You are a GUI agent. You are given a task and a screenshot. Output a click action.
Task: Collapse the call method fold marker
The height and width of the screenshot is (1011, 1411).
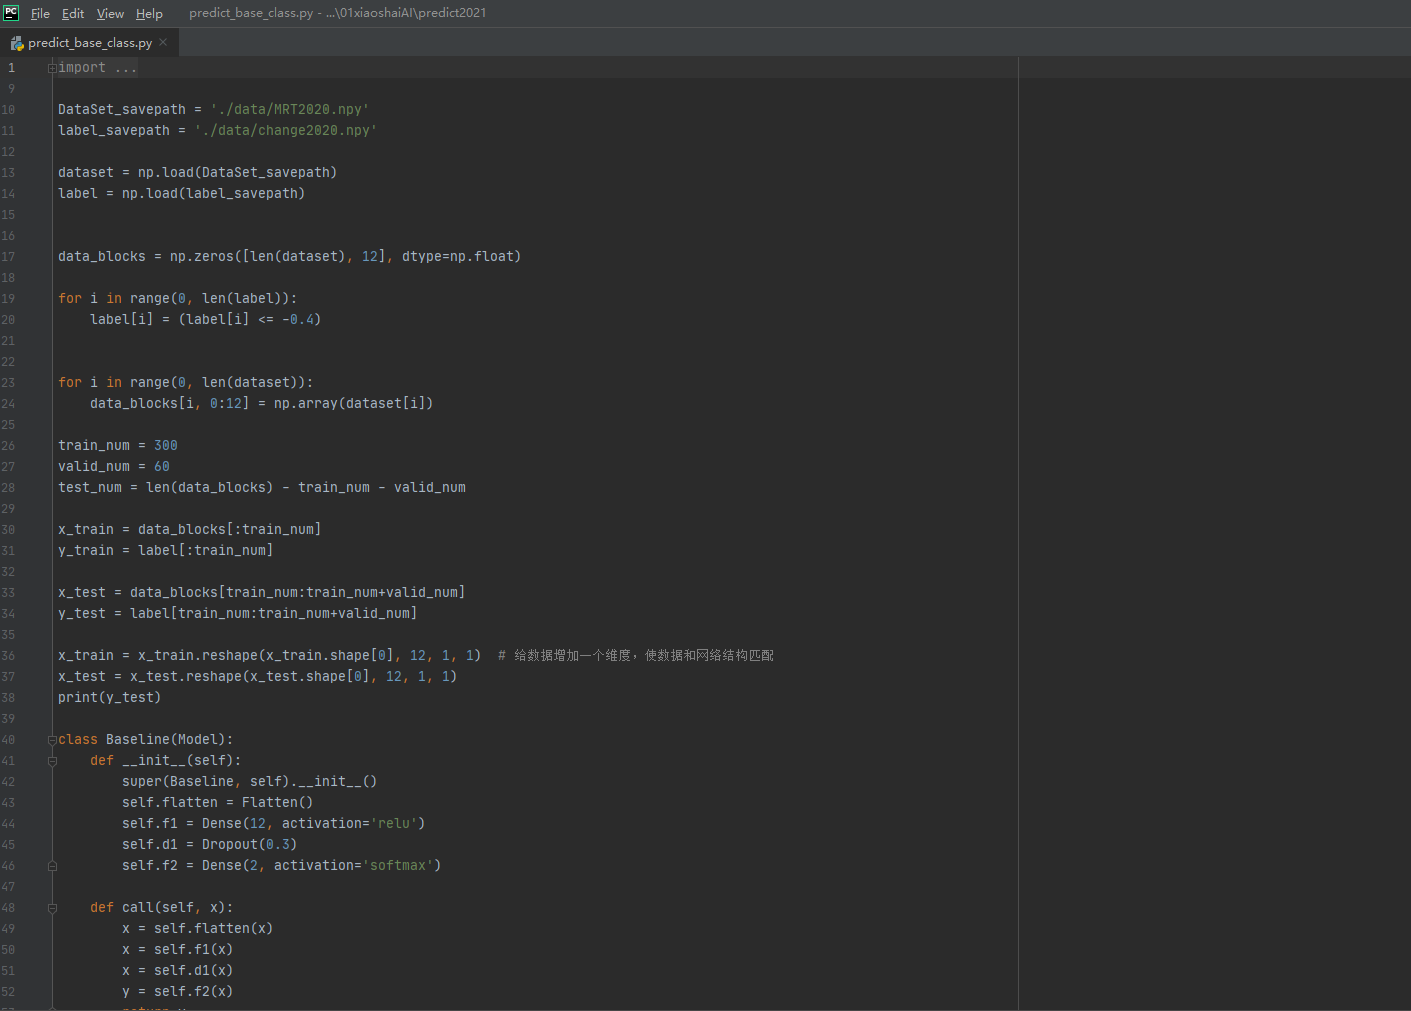(x=52, y=908)
